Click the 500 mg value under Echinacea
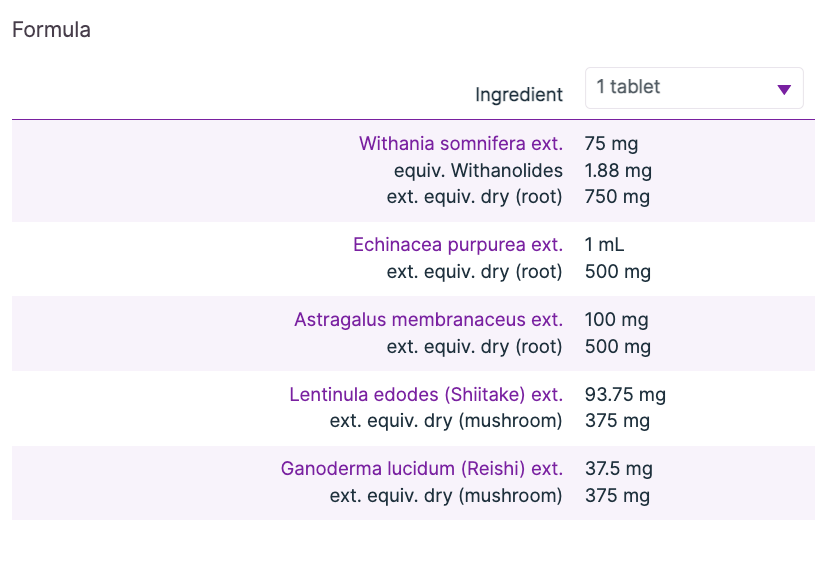Screen dimensions: 826x564 (617, 272)
